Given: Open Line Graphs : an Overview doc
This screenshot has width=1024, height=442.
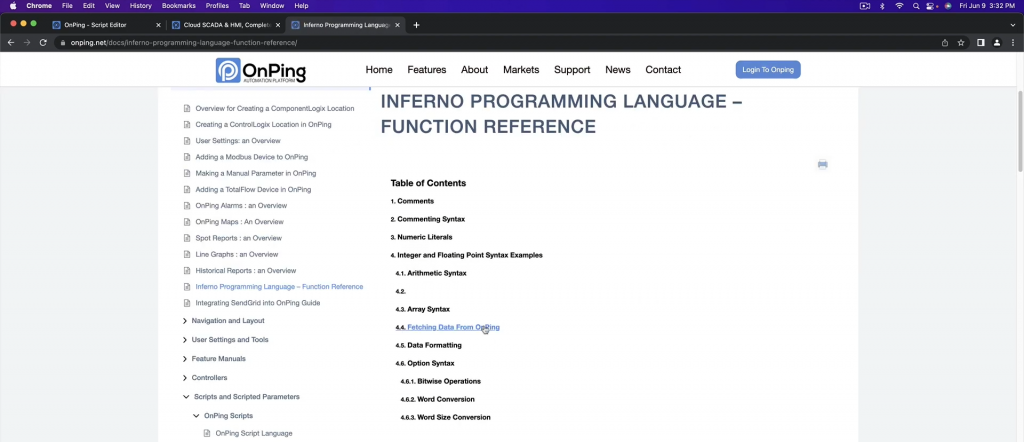Looking at the screenshot, I should click(x=236, y=255).
